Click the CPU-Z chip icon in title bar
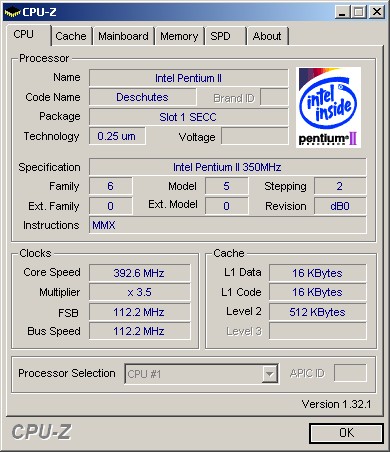Image resolution: width=390 pixels, height=452 pixels. point(12,12)
